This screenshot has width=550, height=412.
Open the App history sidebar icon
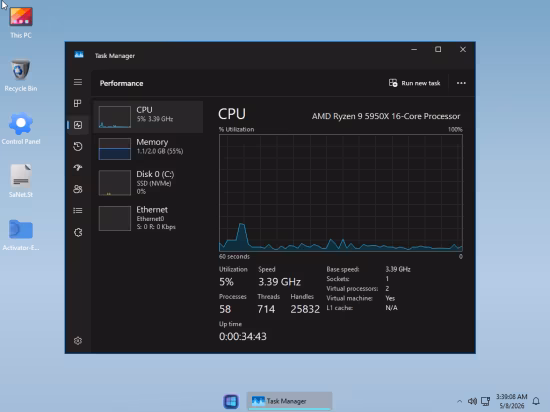click(78, 146)
